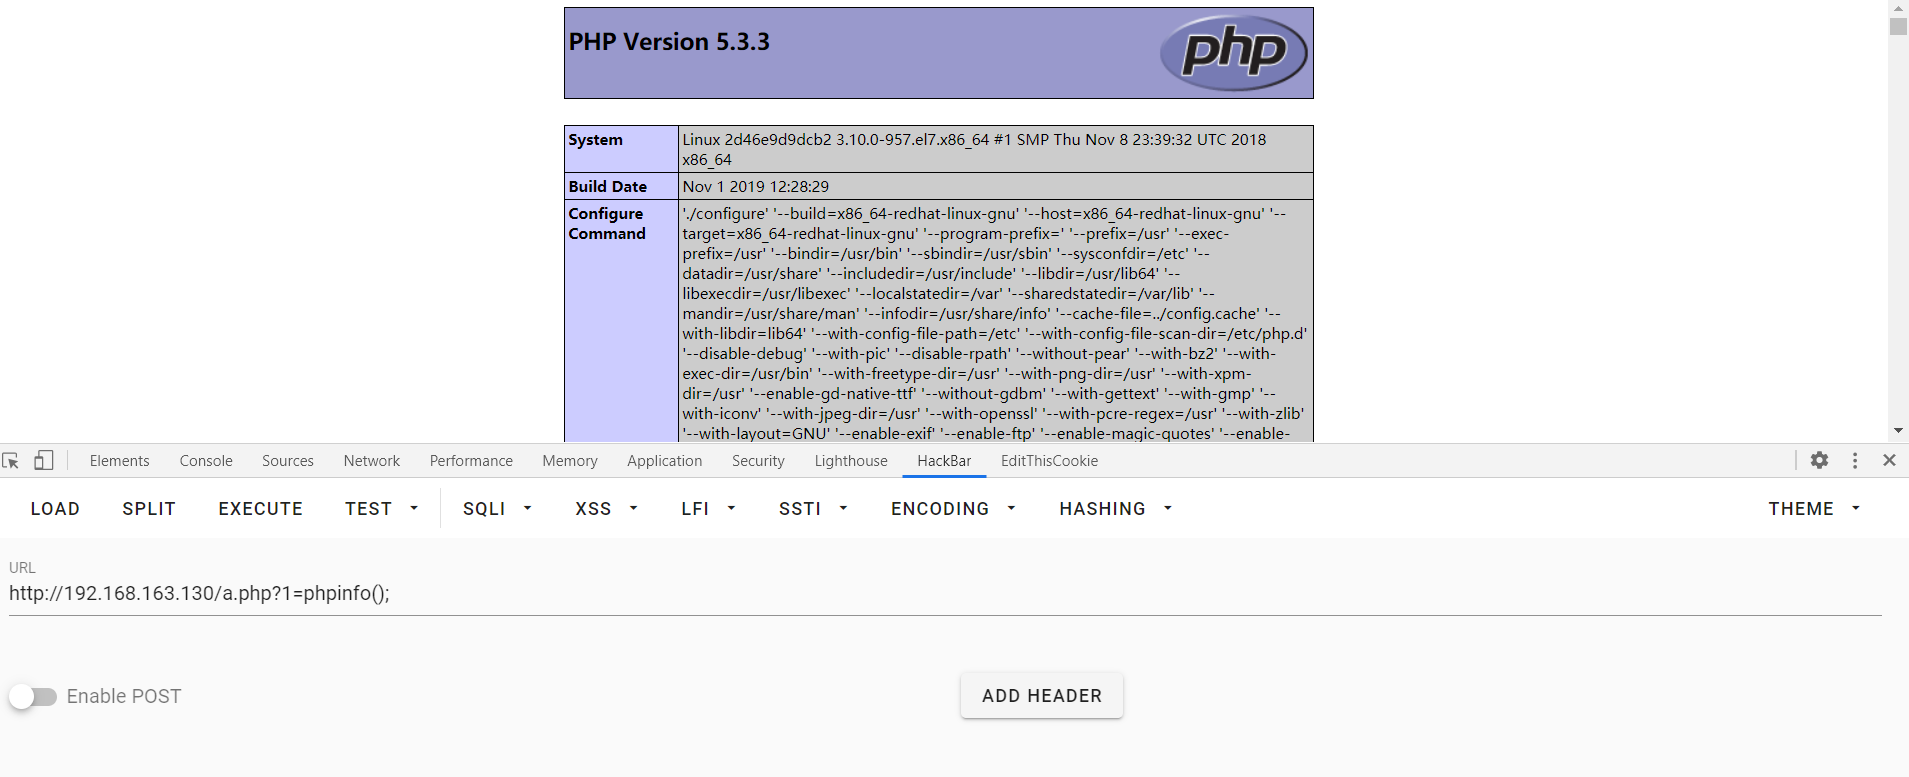Switch to the Elements tab

pyautogui.click(x=119, y=461)
